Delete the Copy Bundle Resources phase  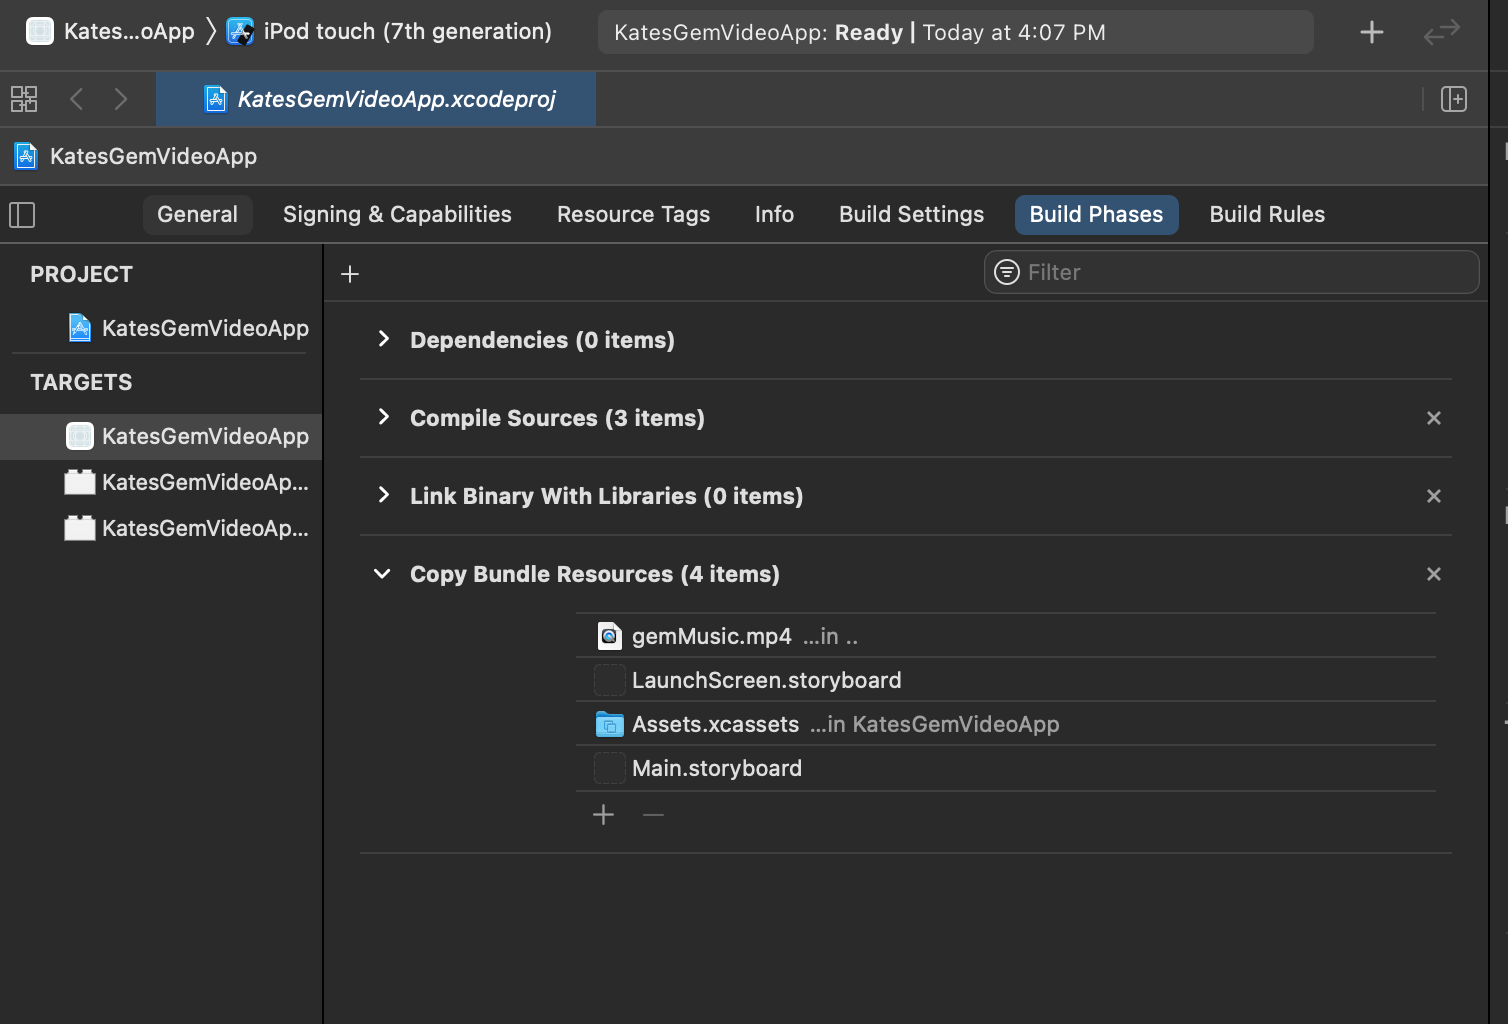click(x=1433, y=574)
